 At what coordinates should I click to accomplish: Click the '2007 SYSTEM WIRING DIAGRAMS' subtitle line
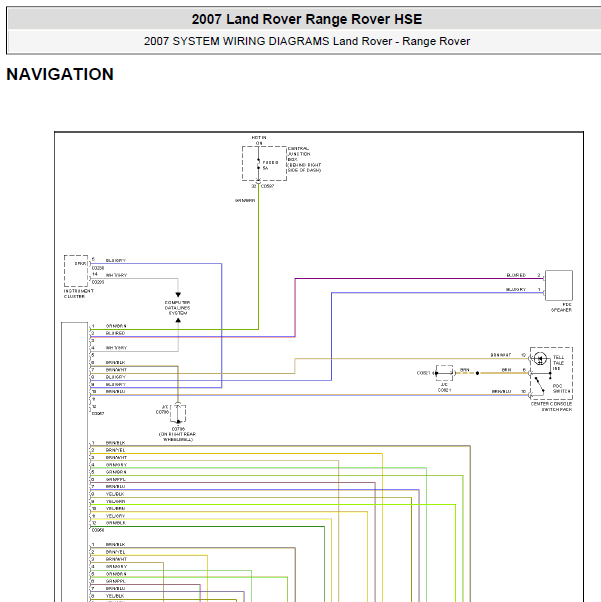tap(306, 41)
